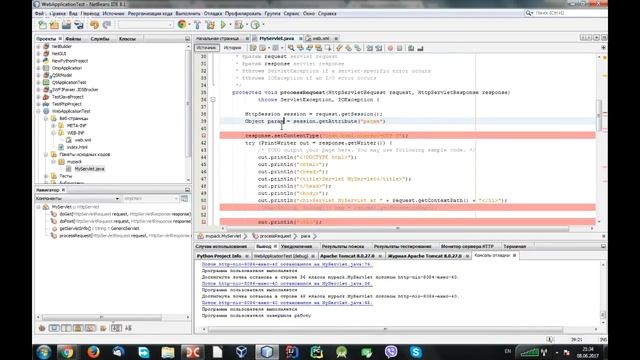Click the editor horizontal scrollbar

[398, 229]
